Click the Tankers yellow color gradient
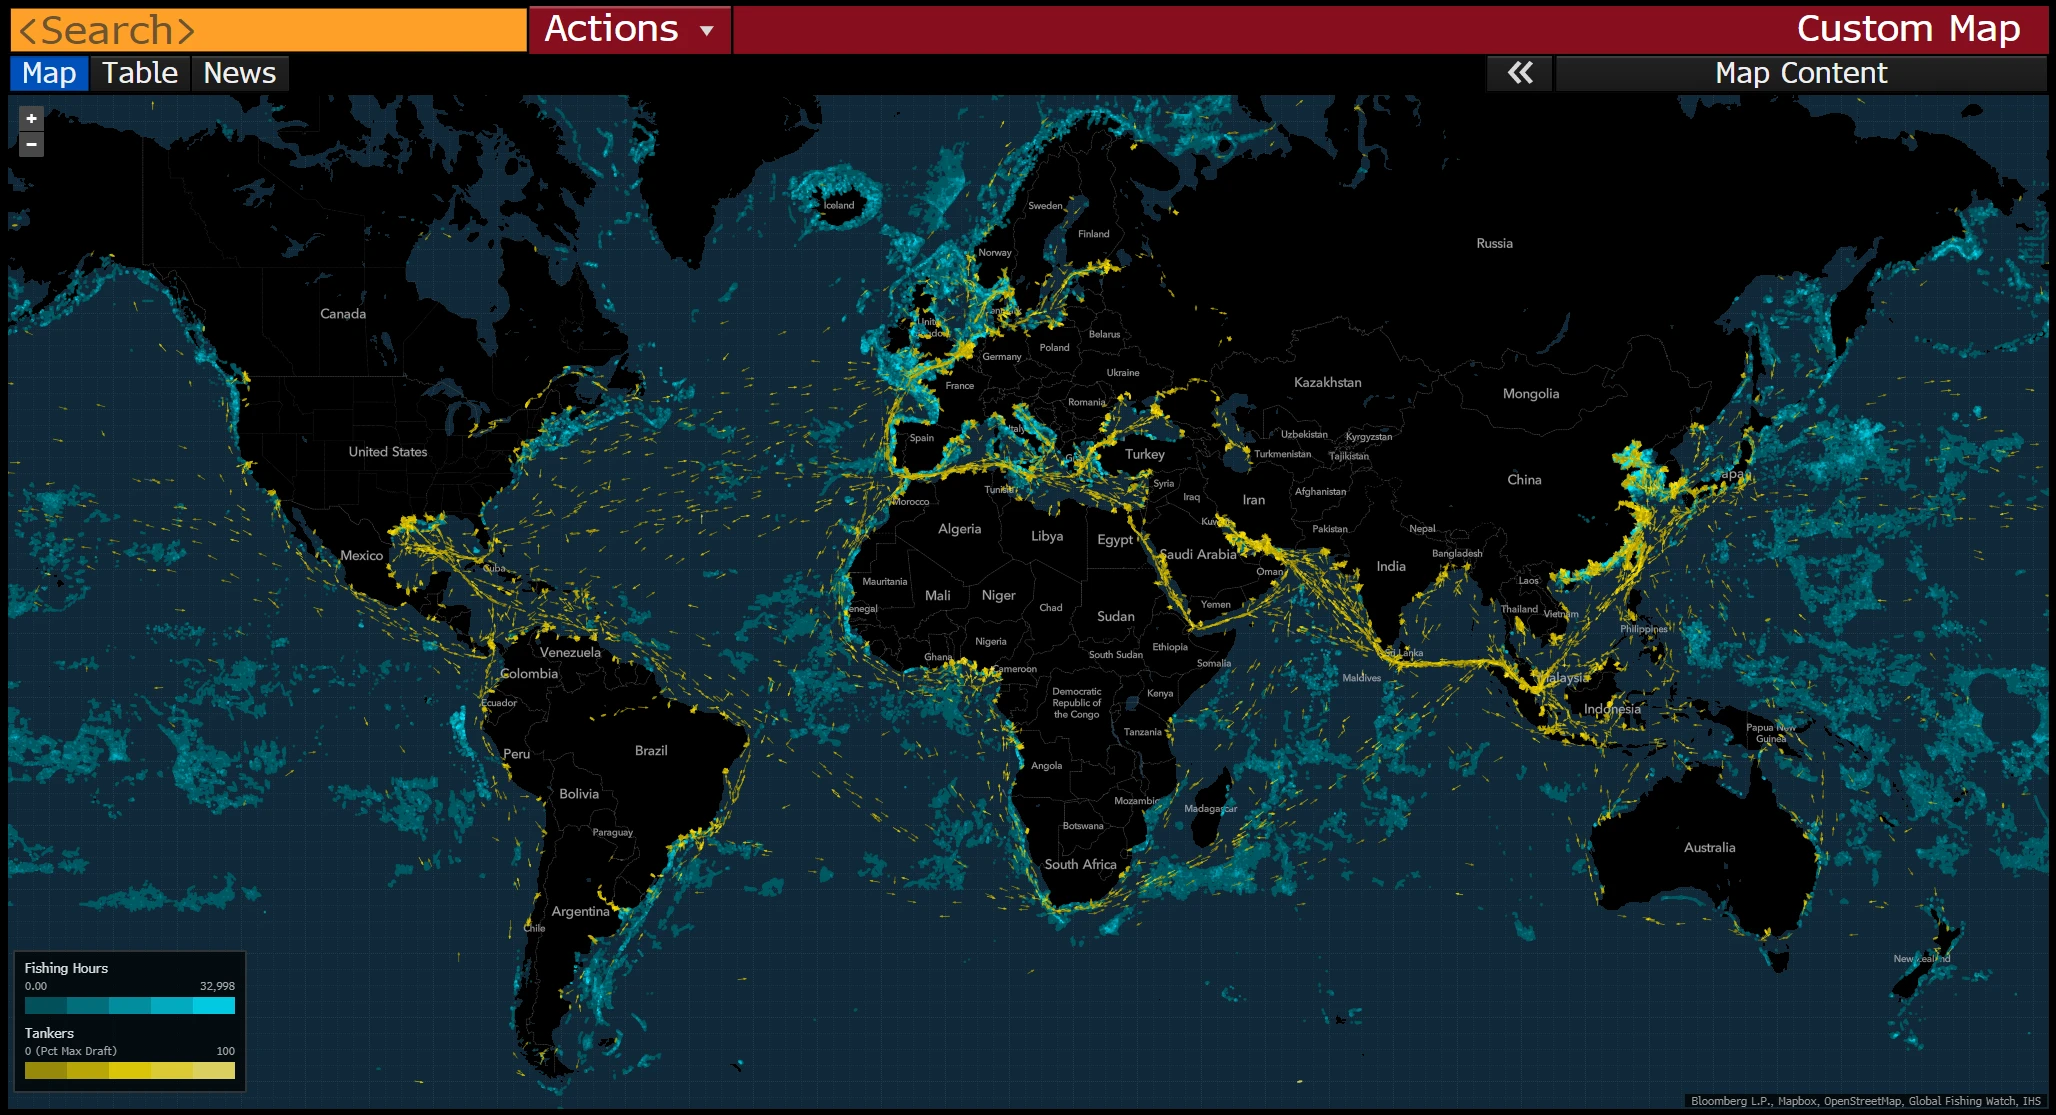The image size is (2056, 1115). tap(130, 1070)
